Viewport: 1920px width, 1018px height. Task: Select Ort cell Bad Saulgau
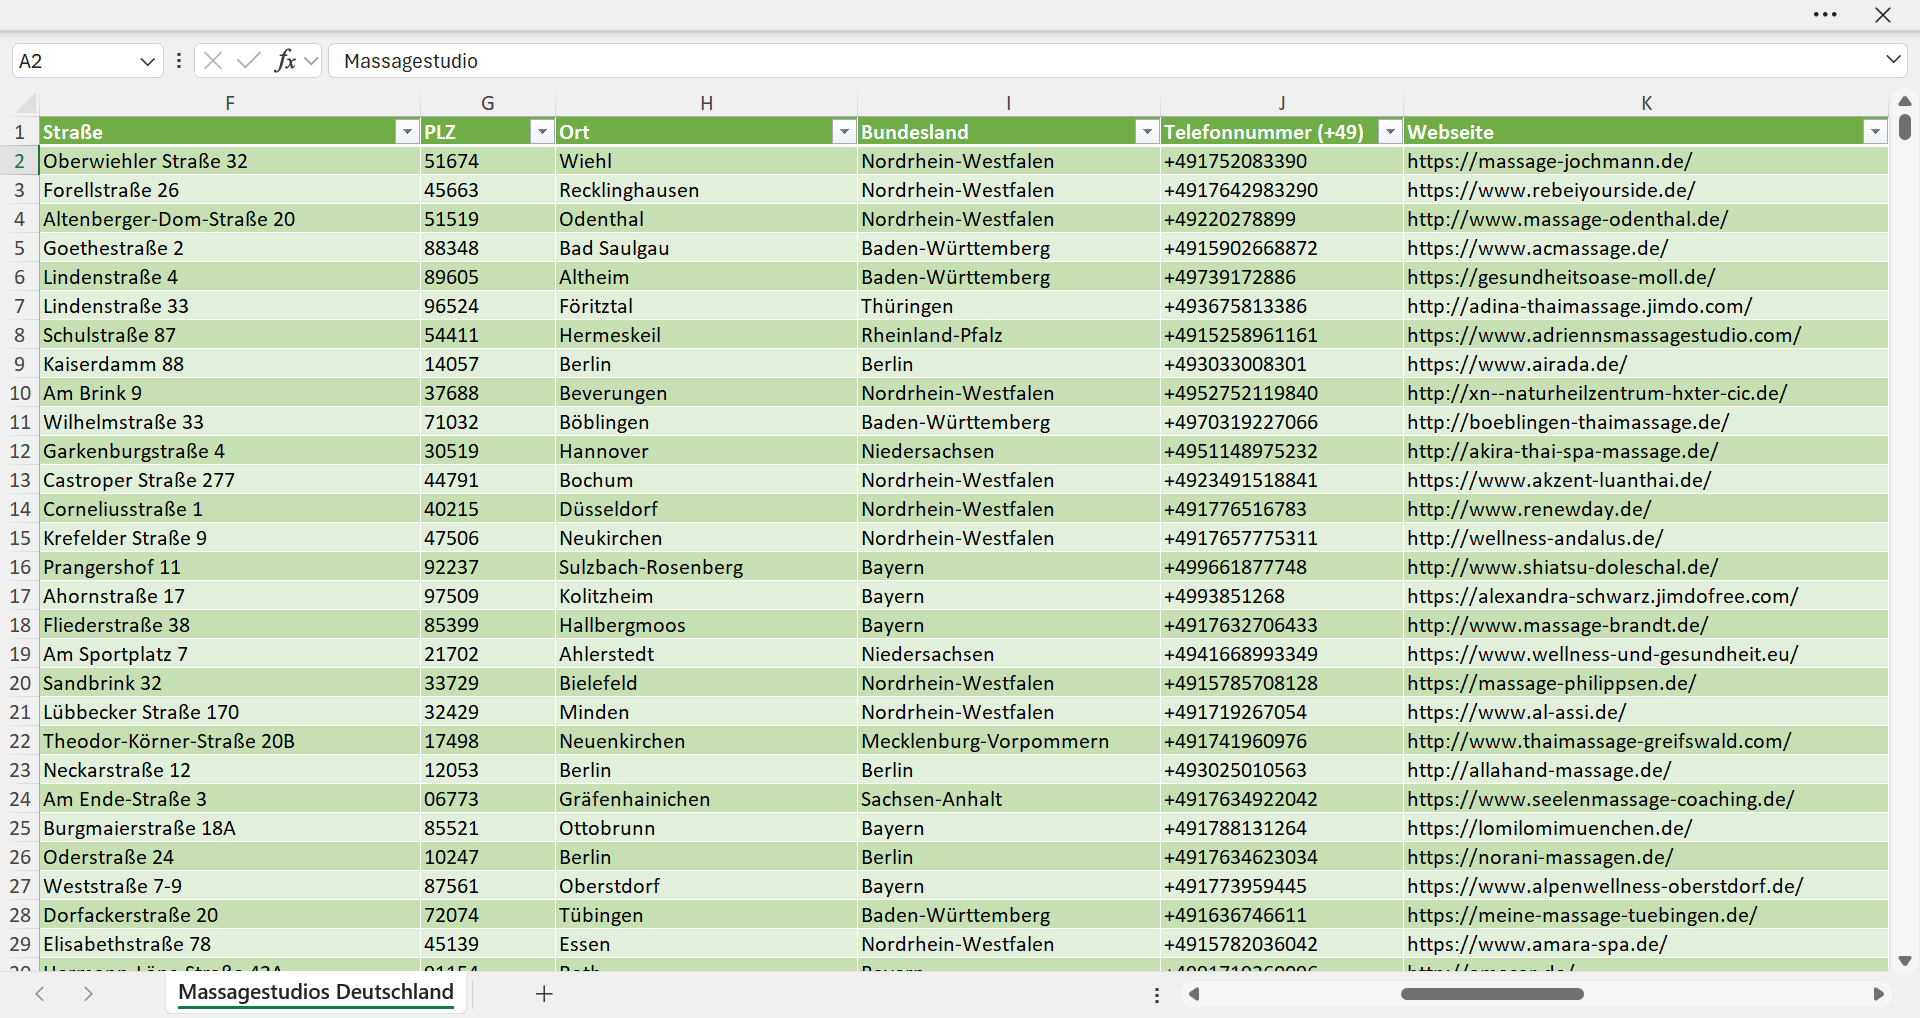(706, 248)
